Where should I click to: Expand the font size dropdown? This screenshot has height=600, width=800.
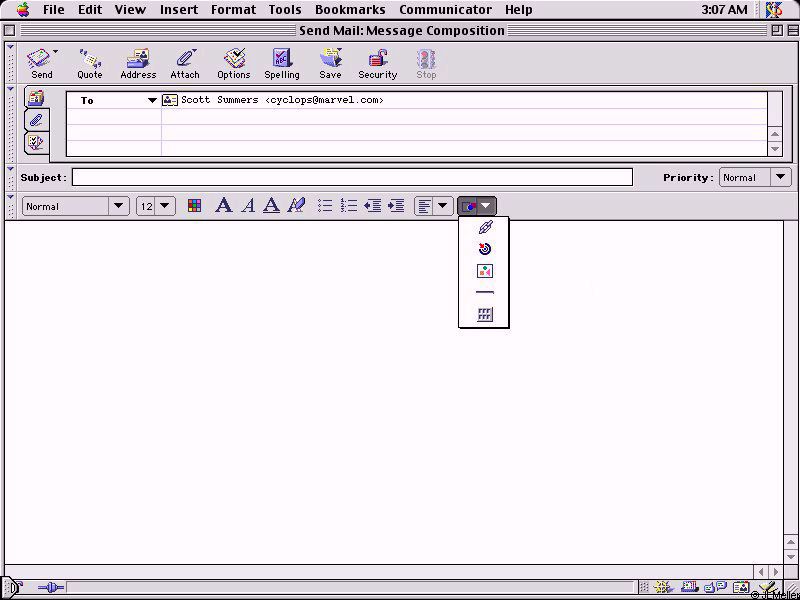tap(155, 206)
